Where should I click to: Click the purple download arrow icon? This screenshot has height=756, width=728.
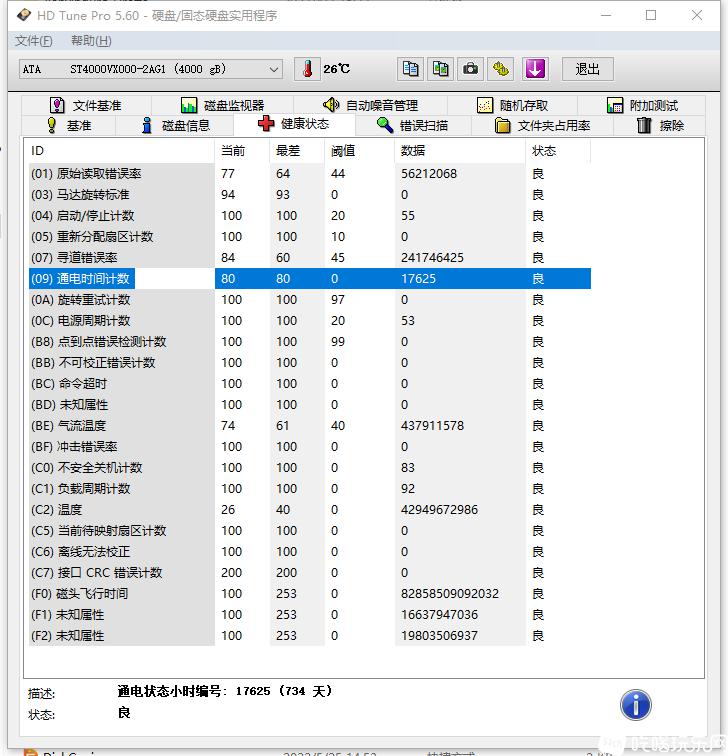point(535,69)
